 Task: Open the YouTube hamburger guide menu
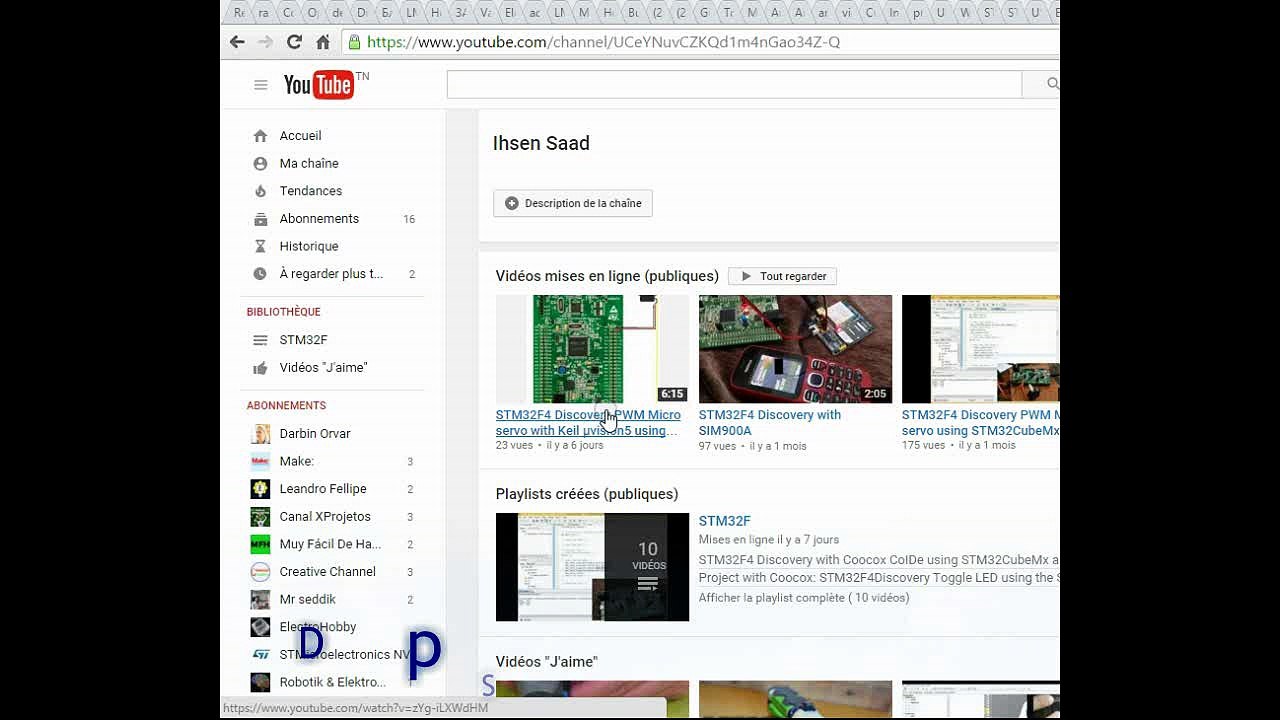[x=261, y=85]
